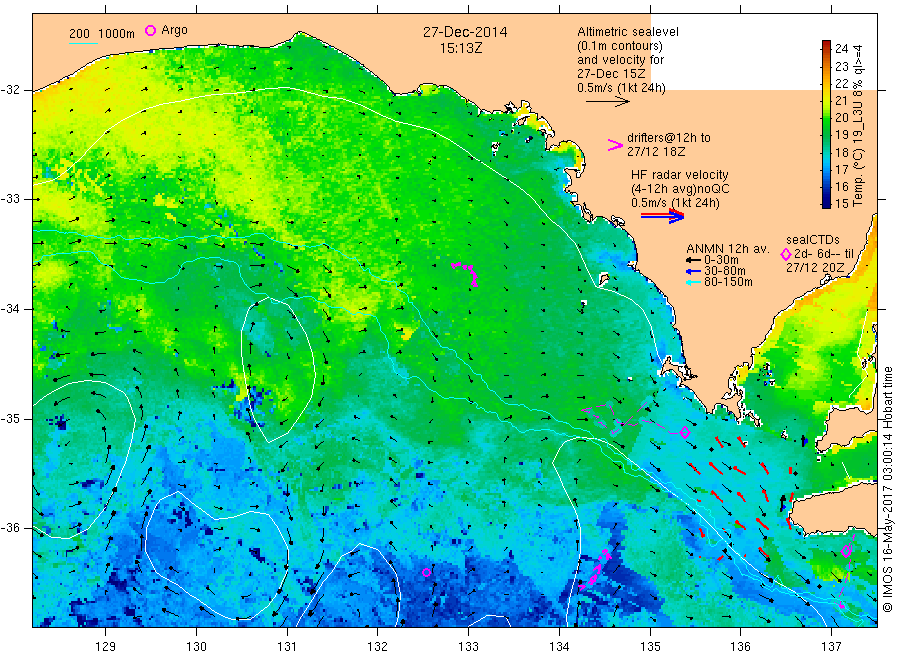The image size is (900, 660).
Task: Click the '200 1000m' contour label
Action: point(102,34)
